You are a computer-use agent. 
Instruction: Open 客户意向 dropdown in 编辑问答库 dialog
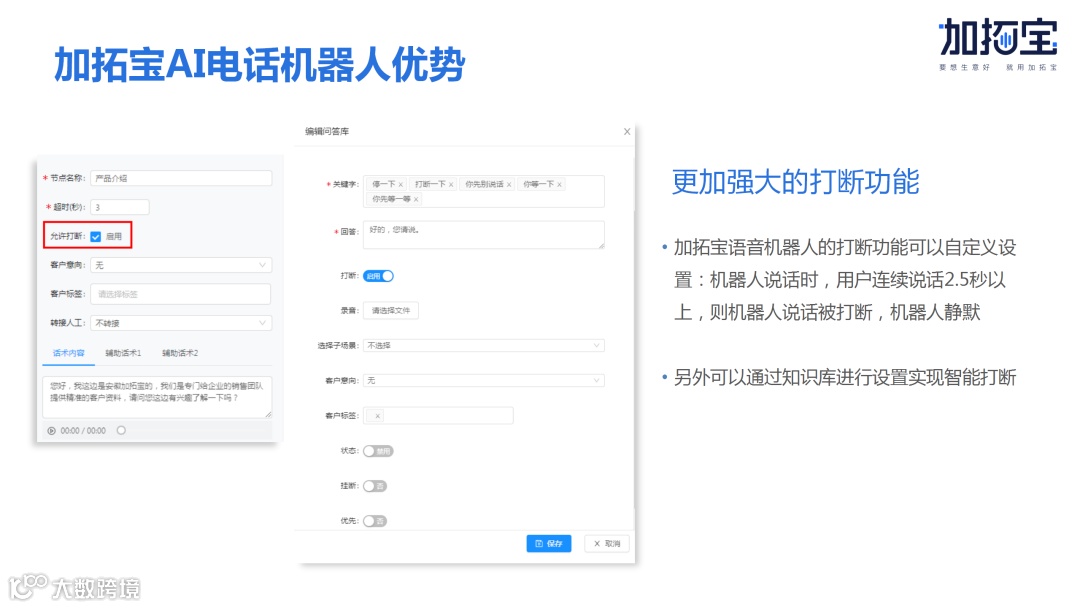pos(484,381)
